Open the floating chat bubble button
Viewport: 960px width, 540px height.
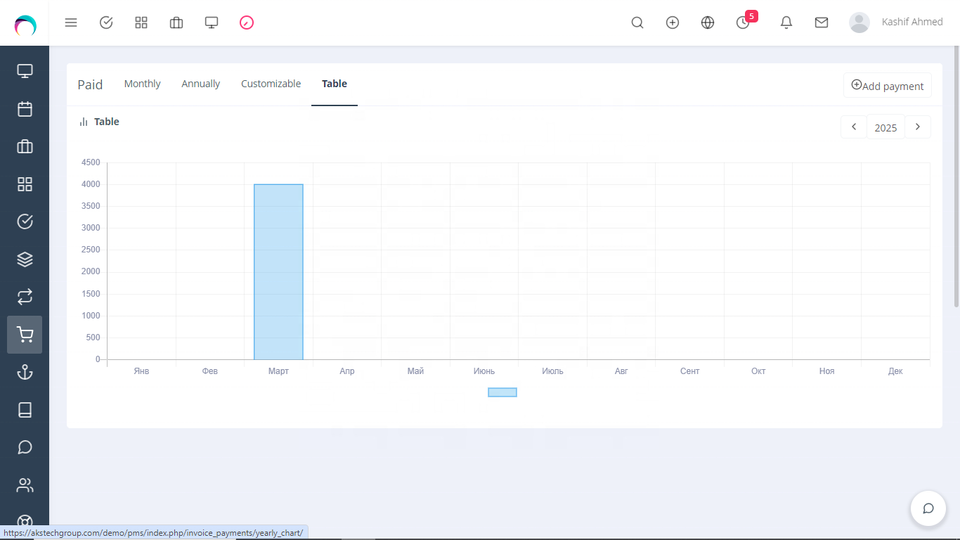928,508
